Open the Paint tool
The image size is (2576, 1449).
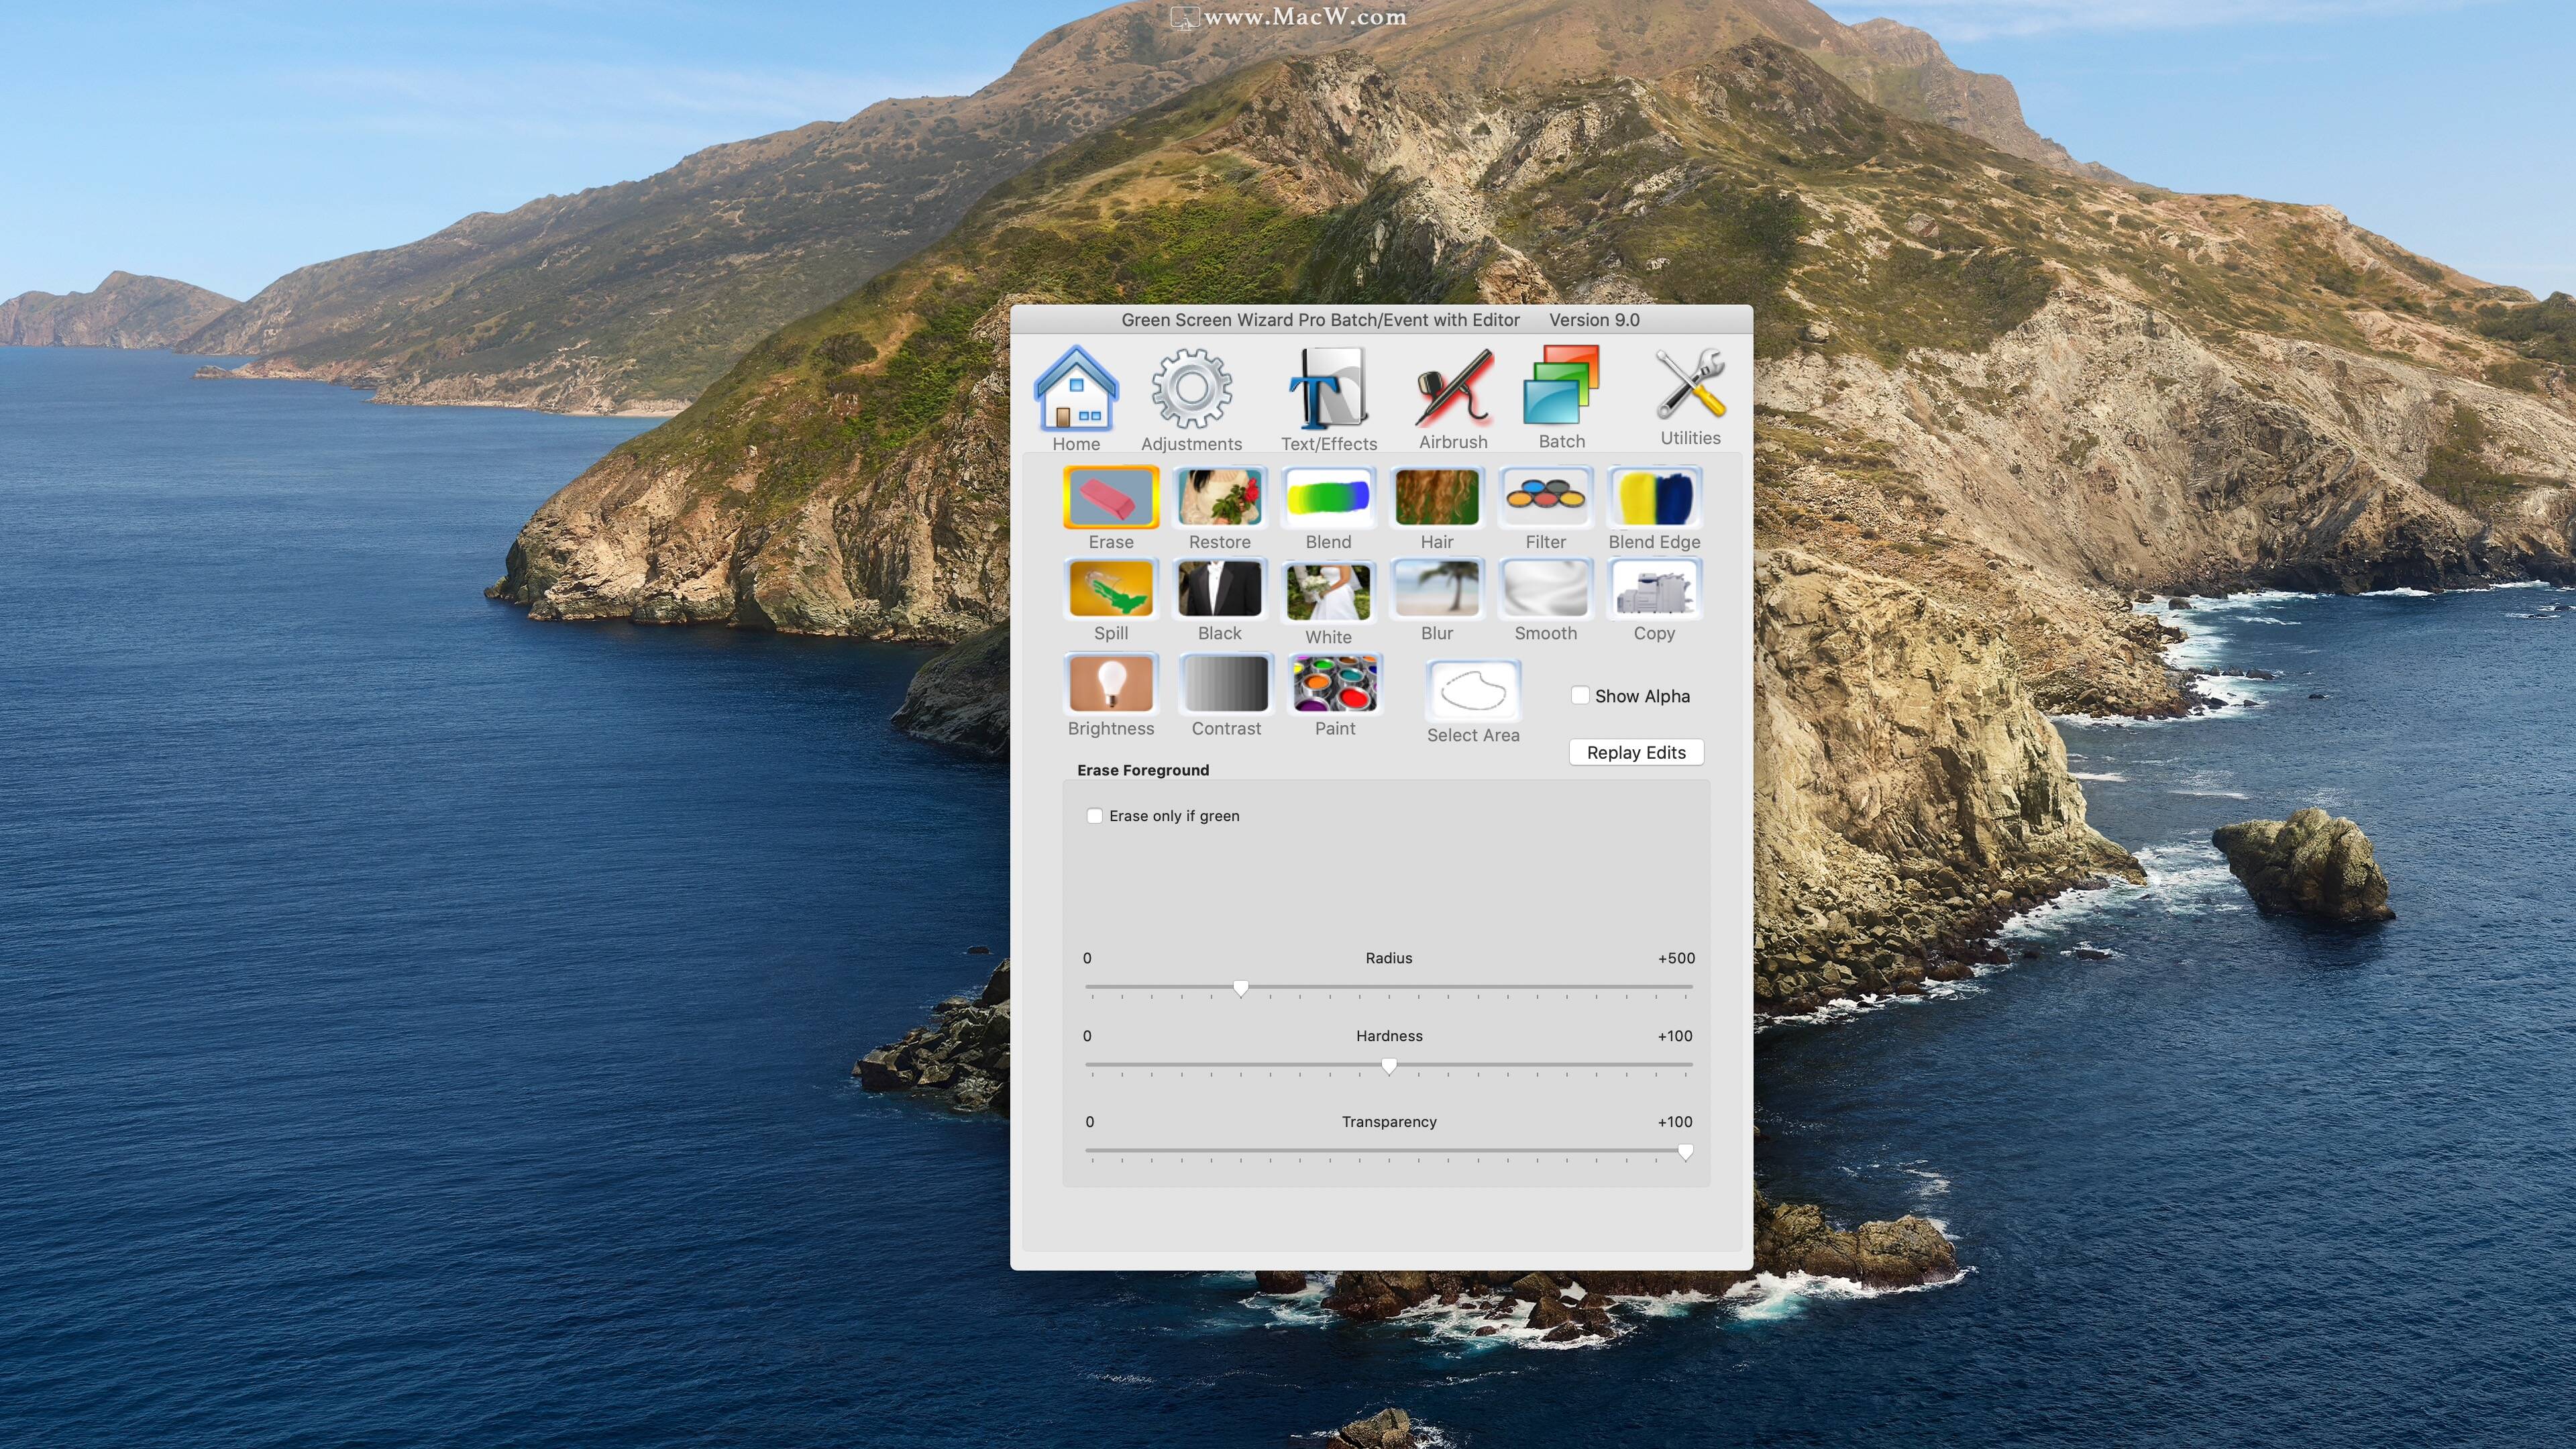[x=1335, y=684]
